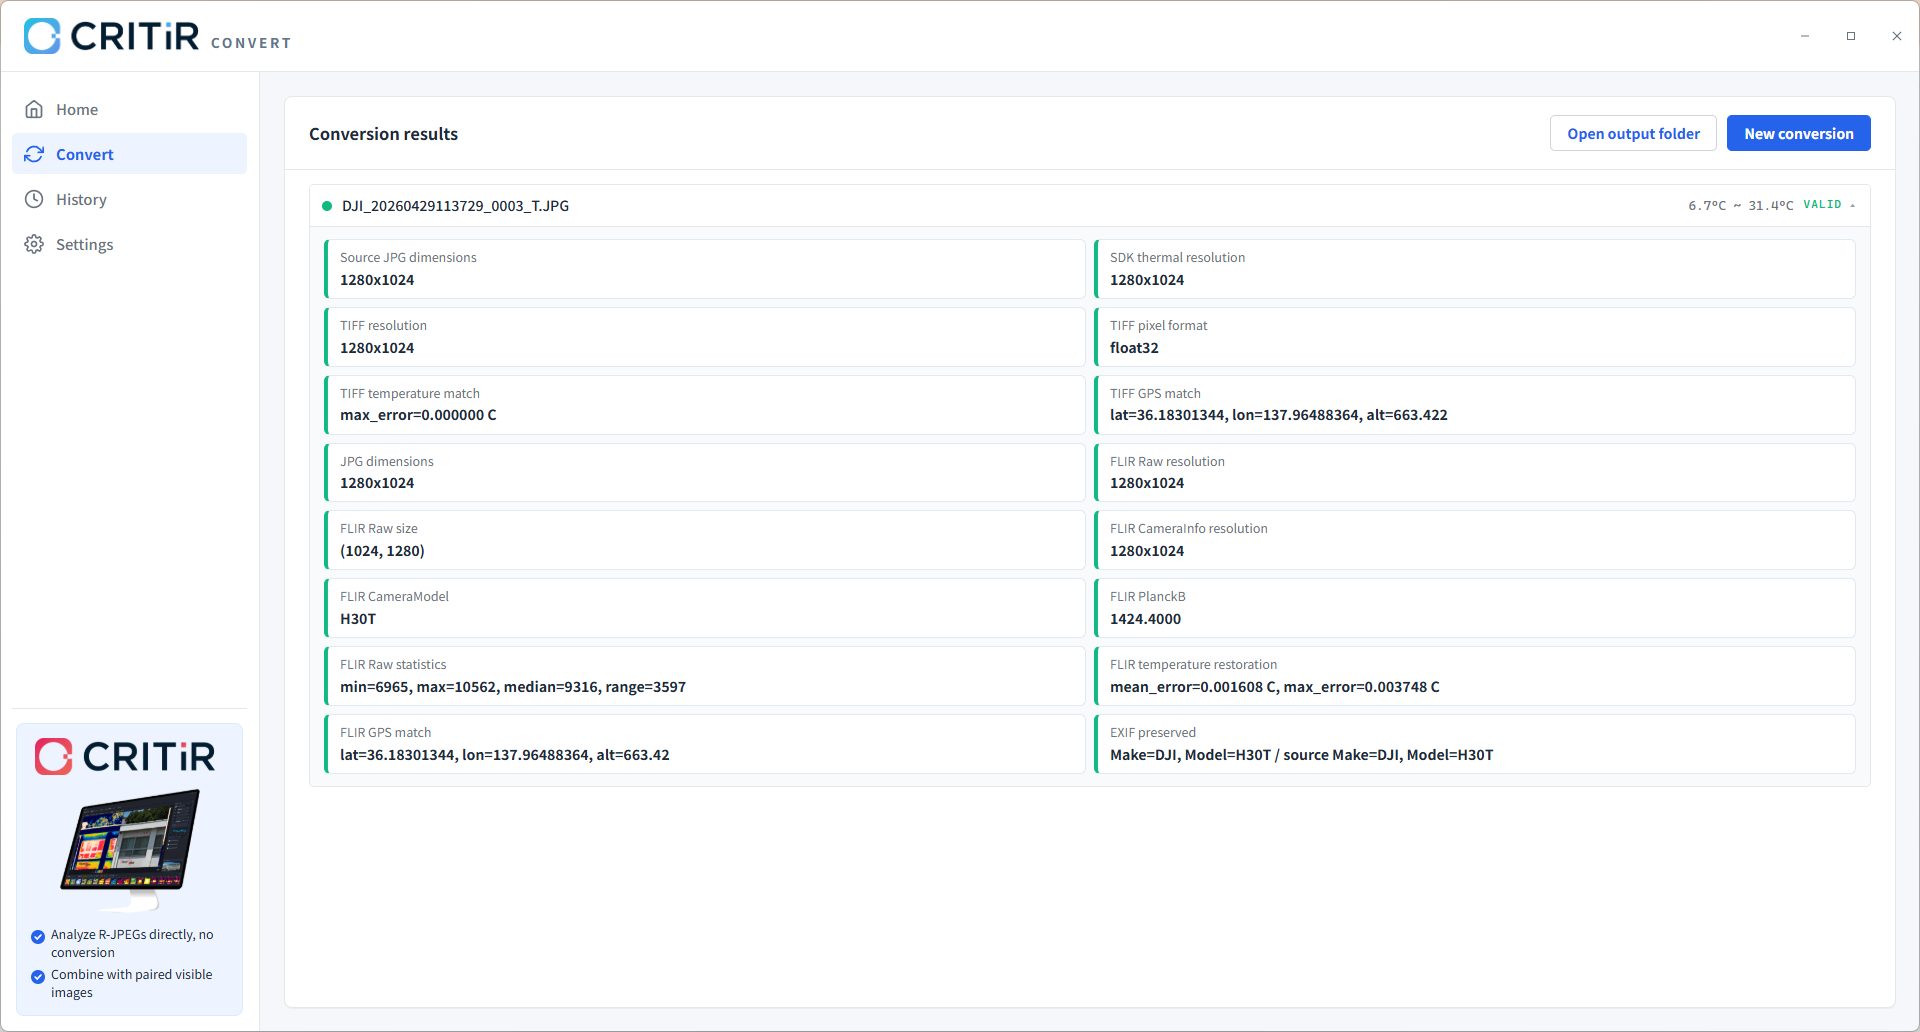Click the History clock icon
The width and height of the screenshot is (1920, 1032).
[x=34, y=199]
